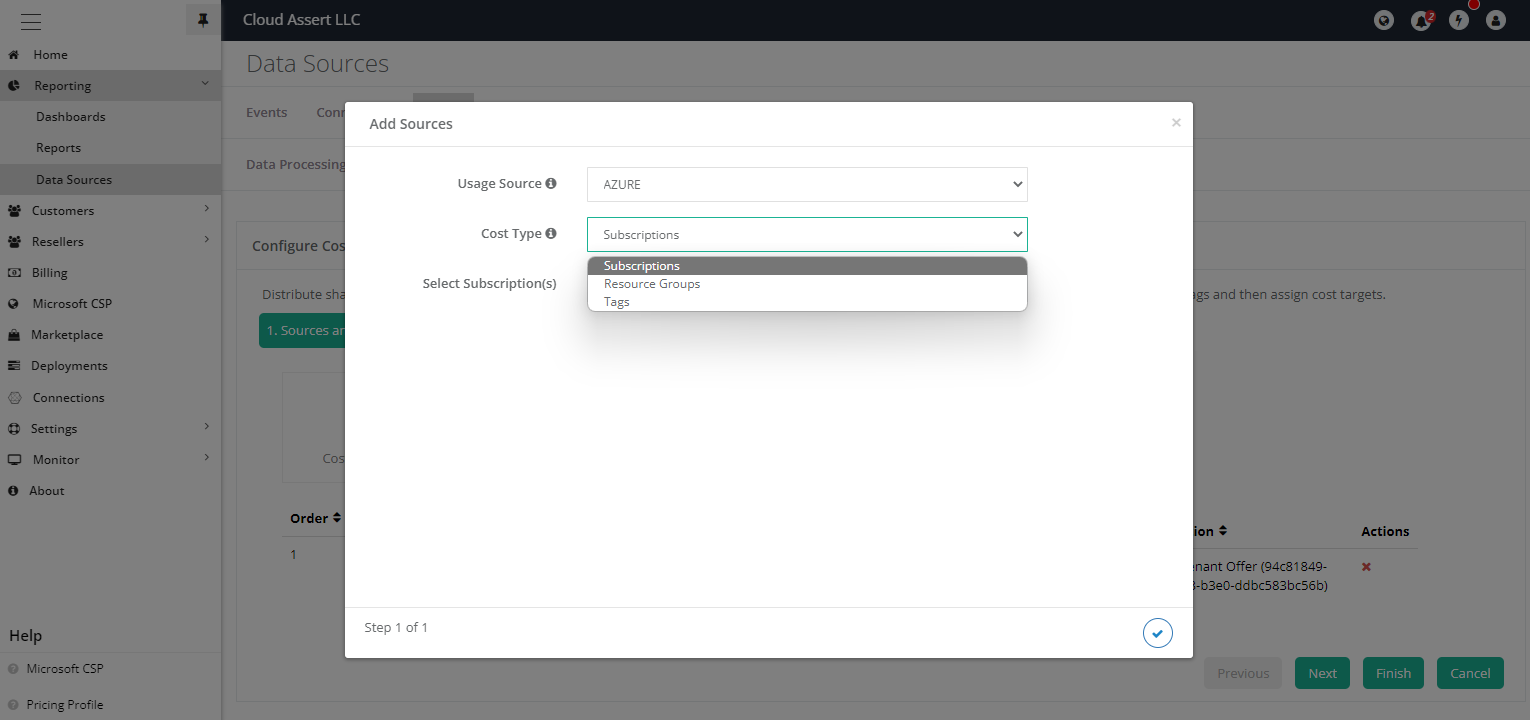Confirm with the blue checkmark button

(1157, 633)
